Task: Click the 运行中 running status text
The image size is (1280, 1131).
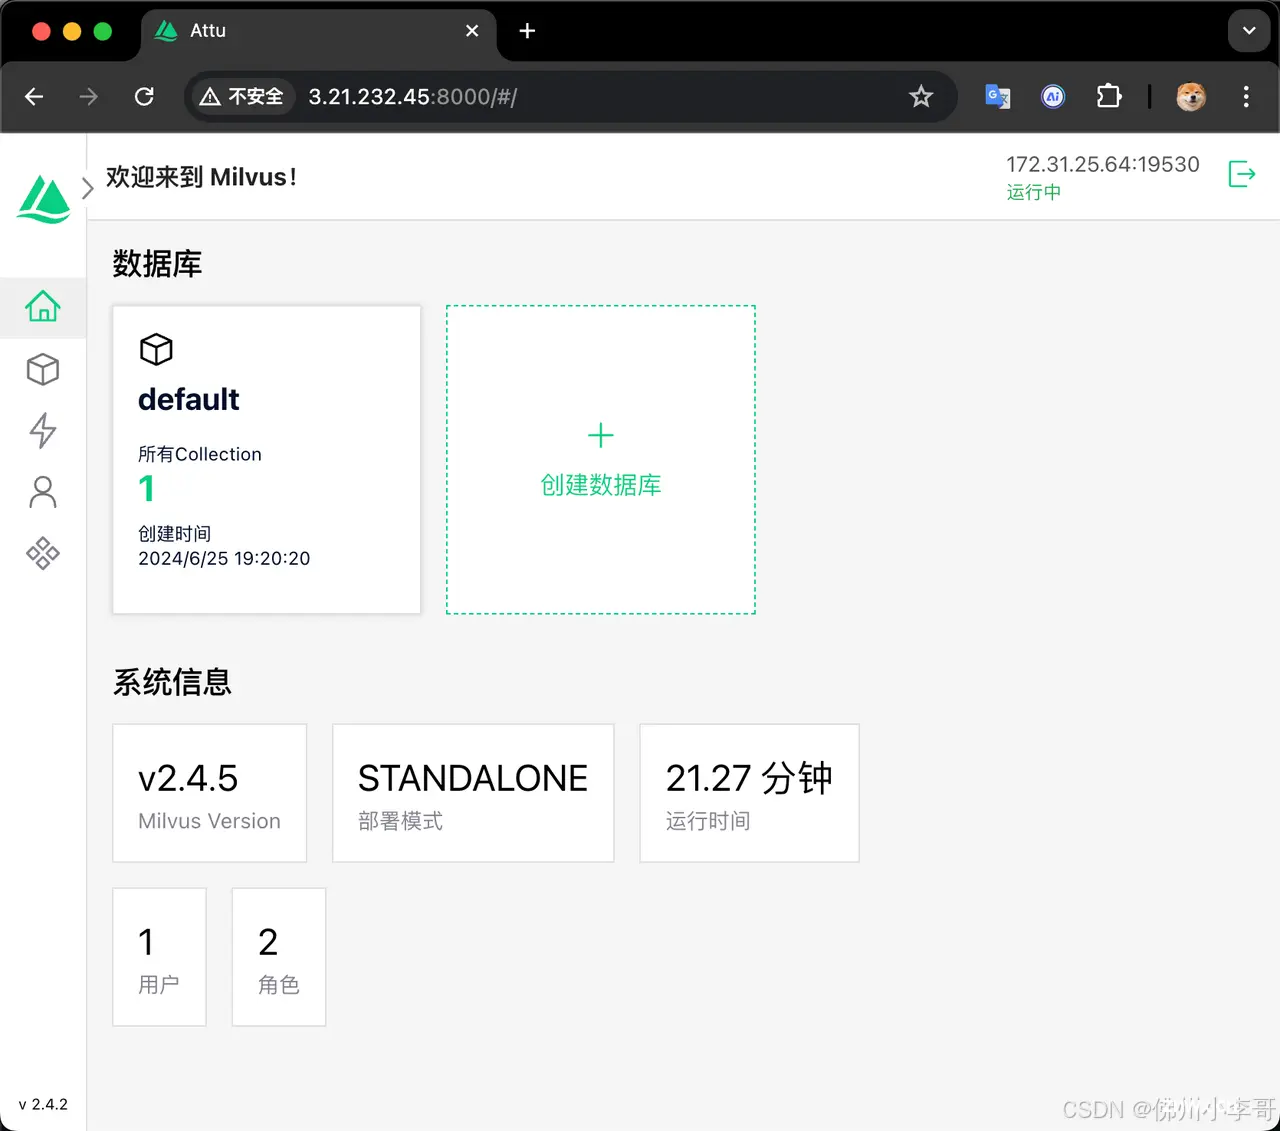Action: point(1033,192)
